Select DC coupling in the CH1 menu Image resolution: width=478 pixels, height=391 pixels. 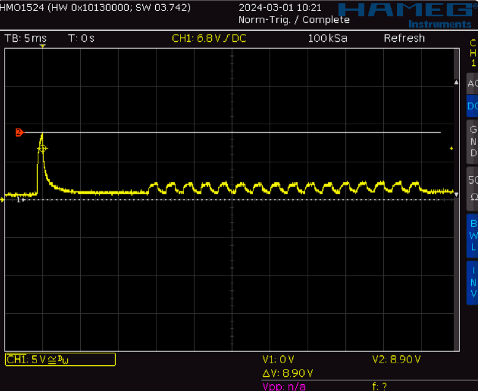pos(472,106)
